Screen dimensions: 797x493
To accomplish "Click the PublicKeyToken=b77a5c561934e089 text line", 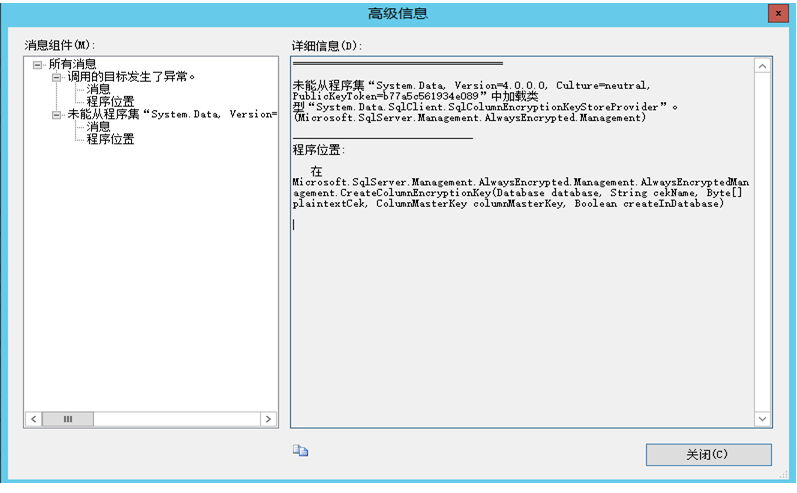I will click(415, 96).
